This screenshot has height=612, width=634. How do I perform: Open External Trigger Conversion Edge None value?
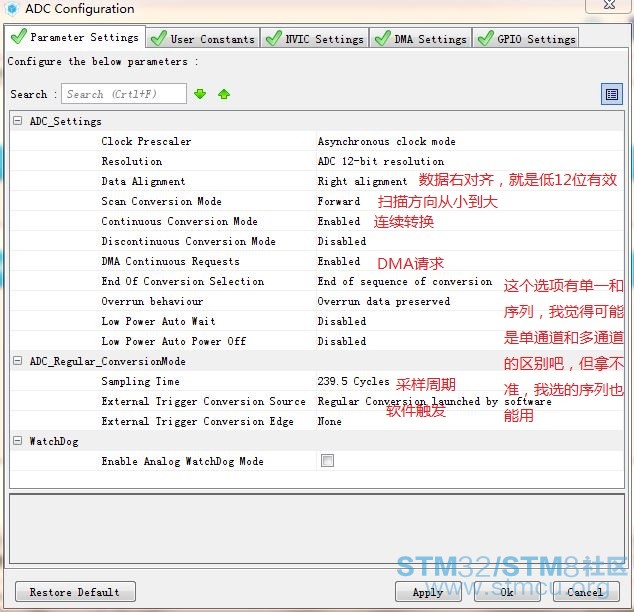[x=330, y=421]
